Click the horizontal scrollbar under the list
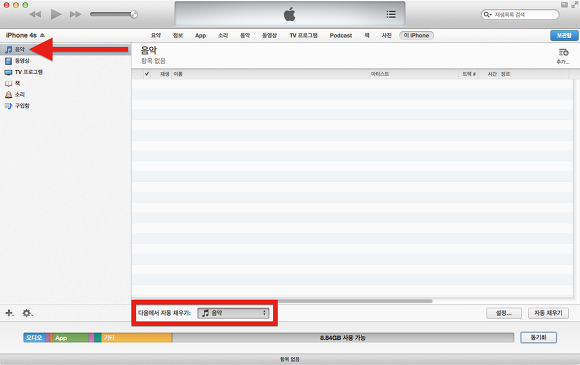This screenshot has width=580, height=365. pyautogui.click(x=283, y=301)
